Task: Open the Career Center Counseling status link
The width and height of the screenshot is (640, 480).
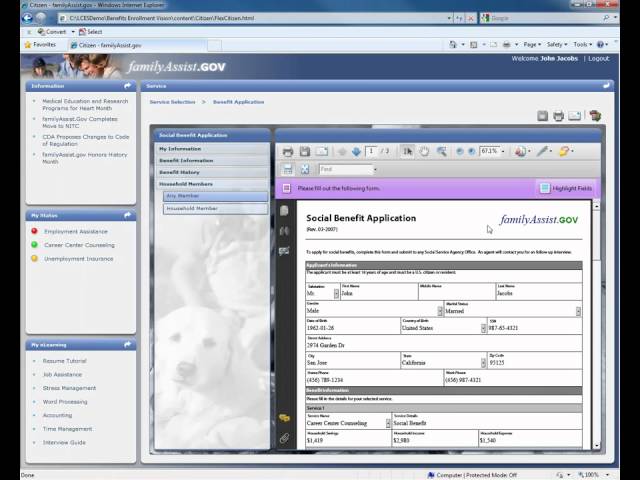Action: (79, 245)
